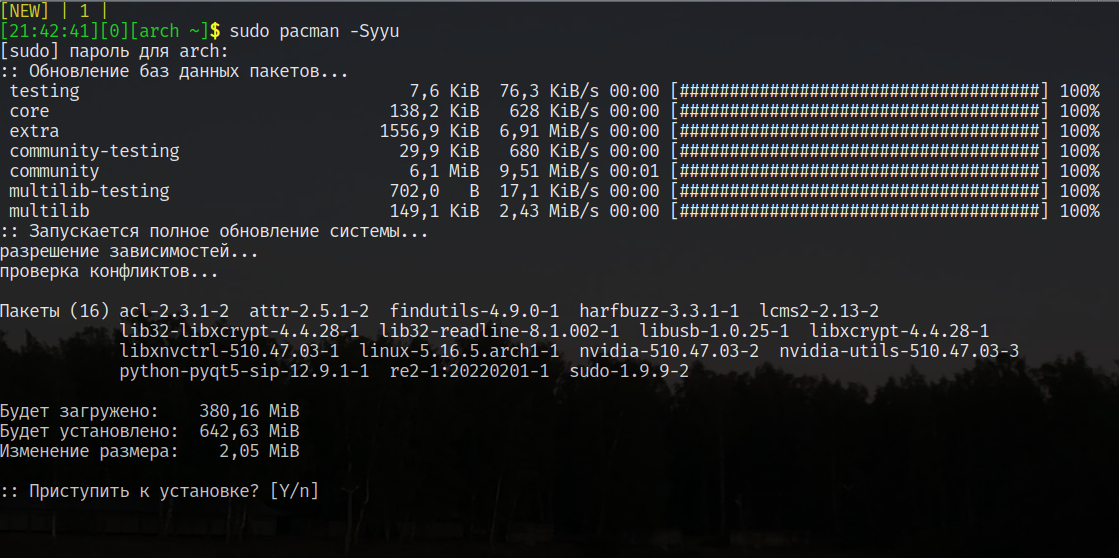Click the 'community' repository name
1119x558 pixels.
click(54, 171)
